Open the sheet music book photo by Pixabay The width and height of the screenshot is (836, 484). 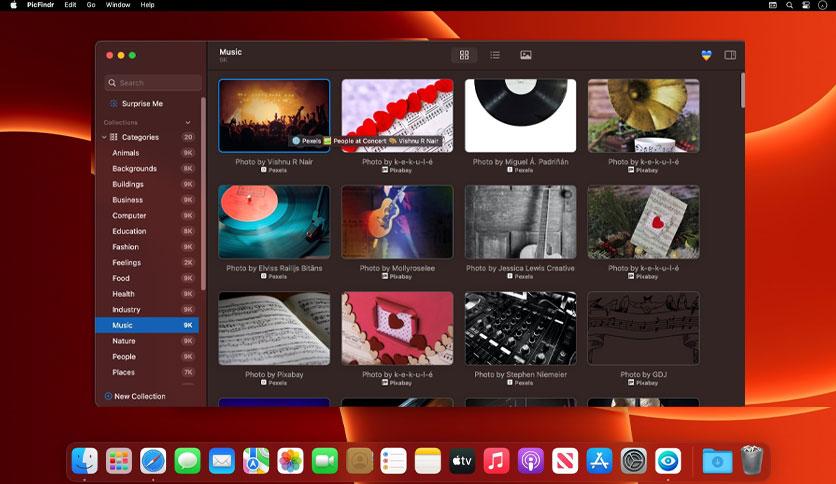(x=274, y=328)
